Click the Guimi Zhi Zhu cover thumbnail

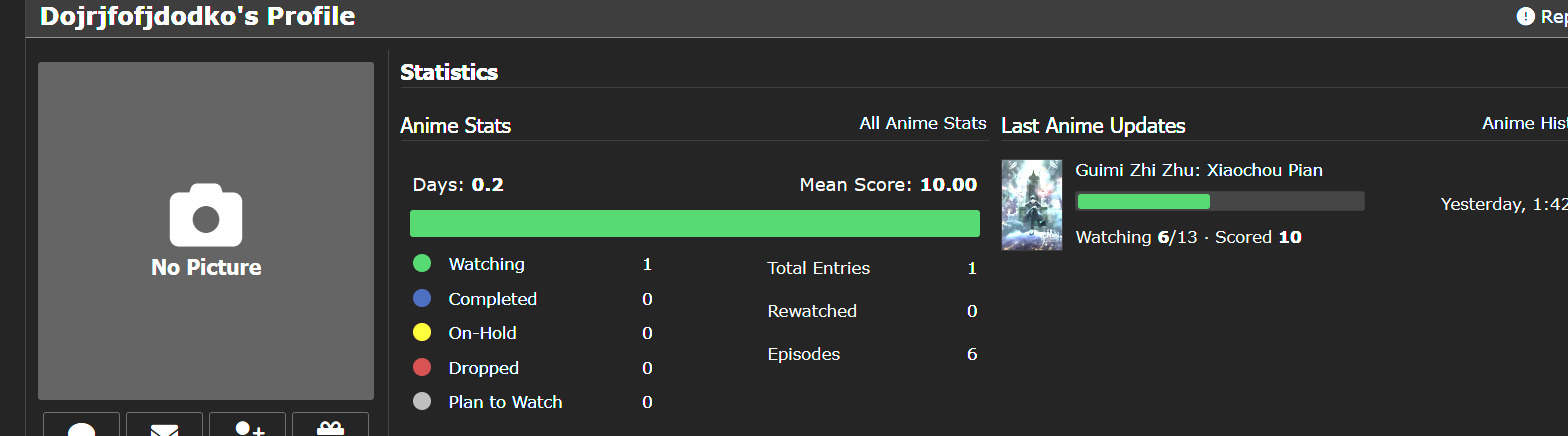(1031, 205)
